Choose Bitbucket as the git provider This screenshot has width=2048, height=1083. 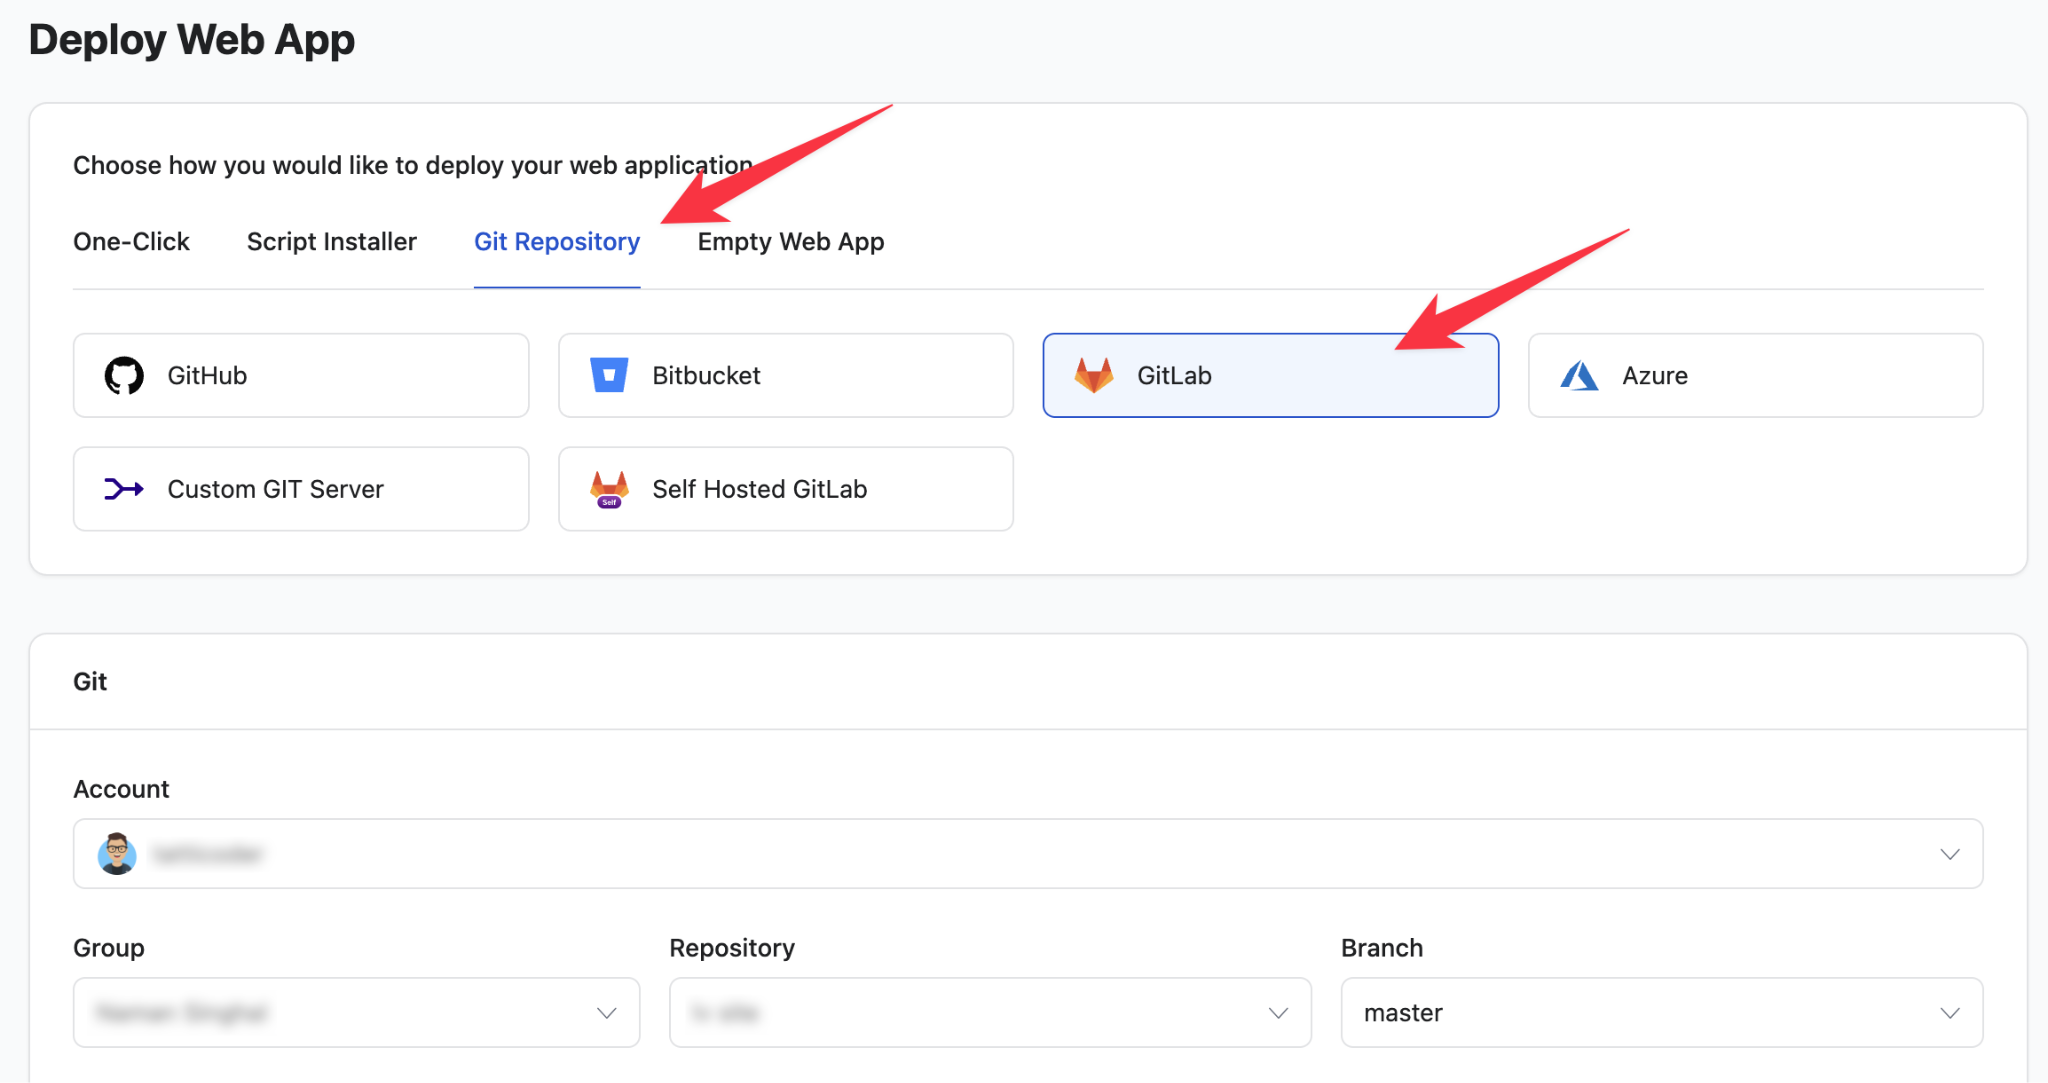786,376
